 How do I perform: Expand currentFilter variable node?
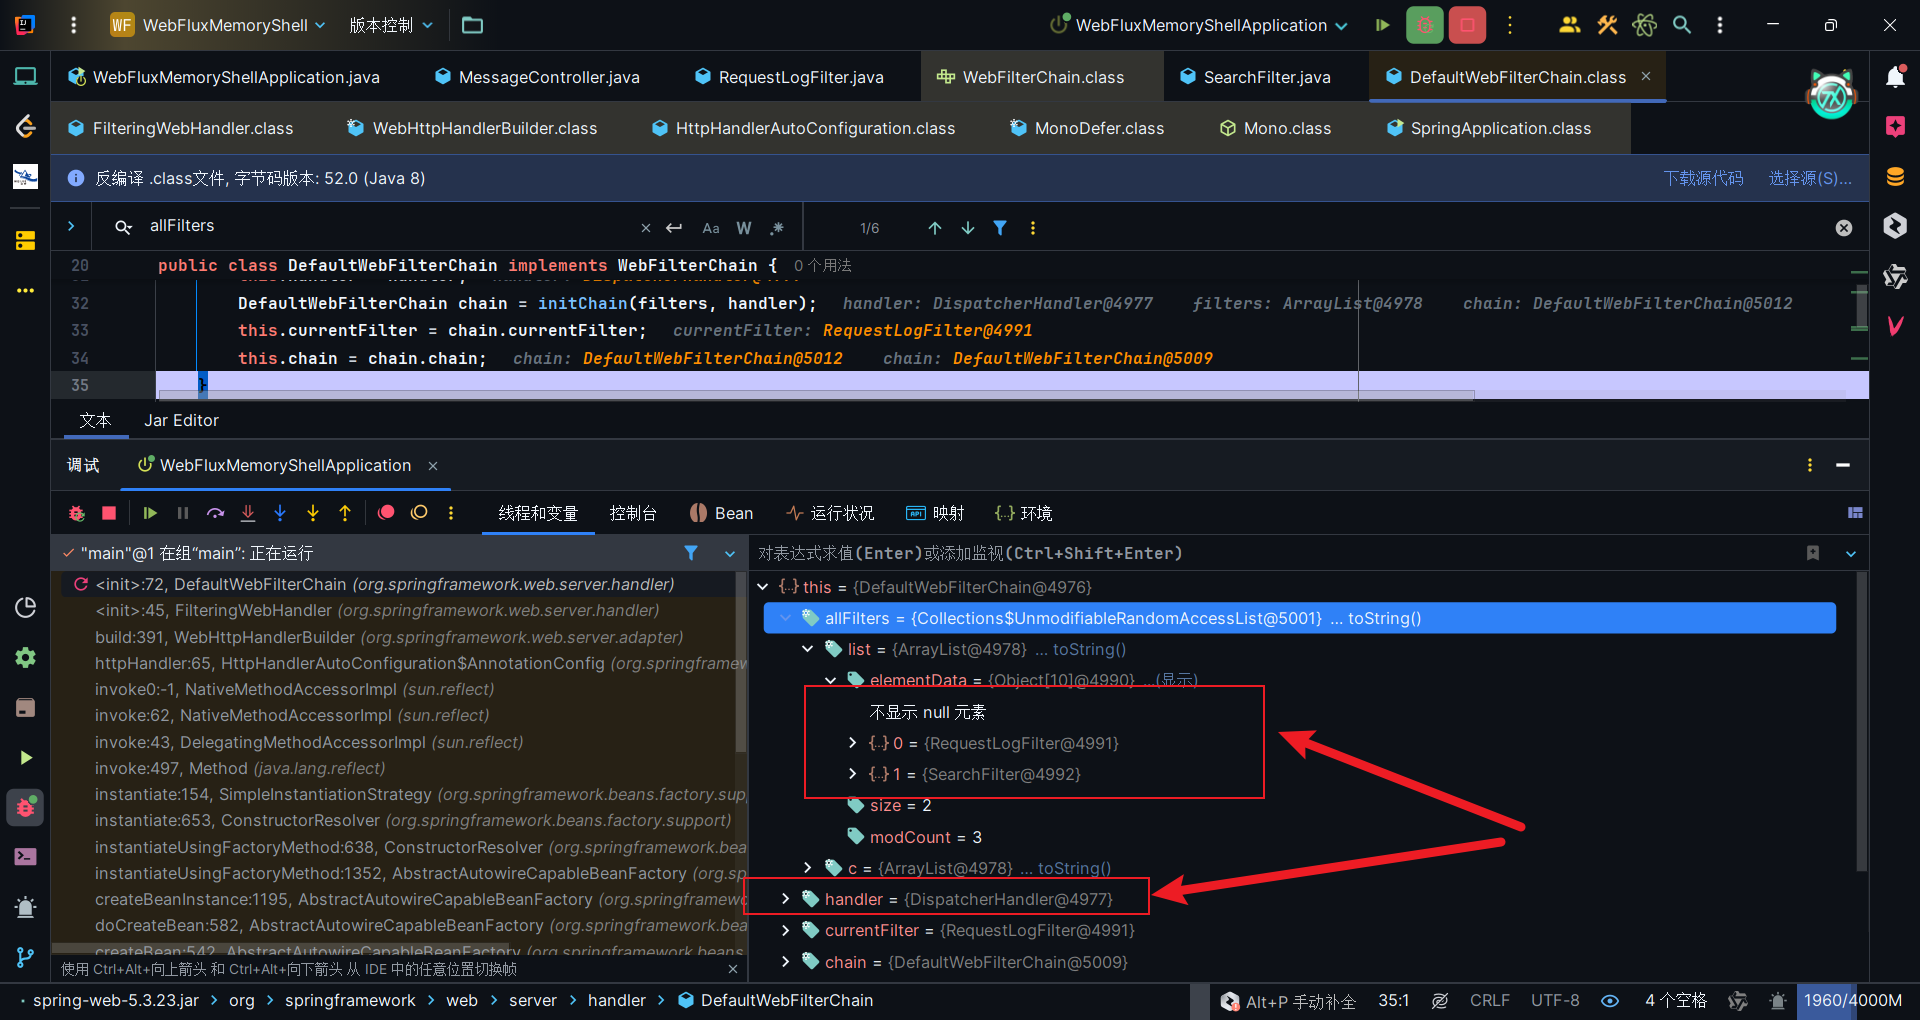click(x=785, y=930)
